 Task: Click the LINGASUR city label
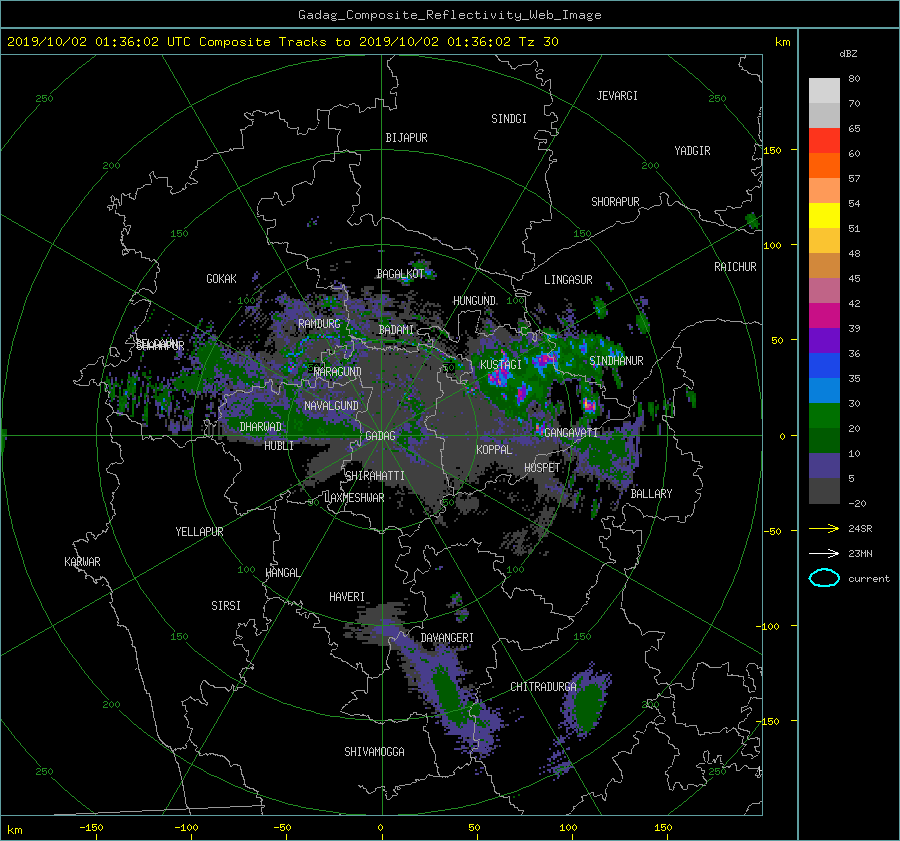568,280
